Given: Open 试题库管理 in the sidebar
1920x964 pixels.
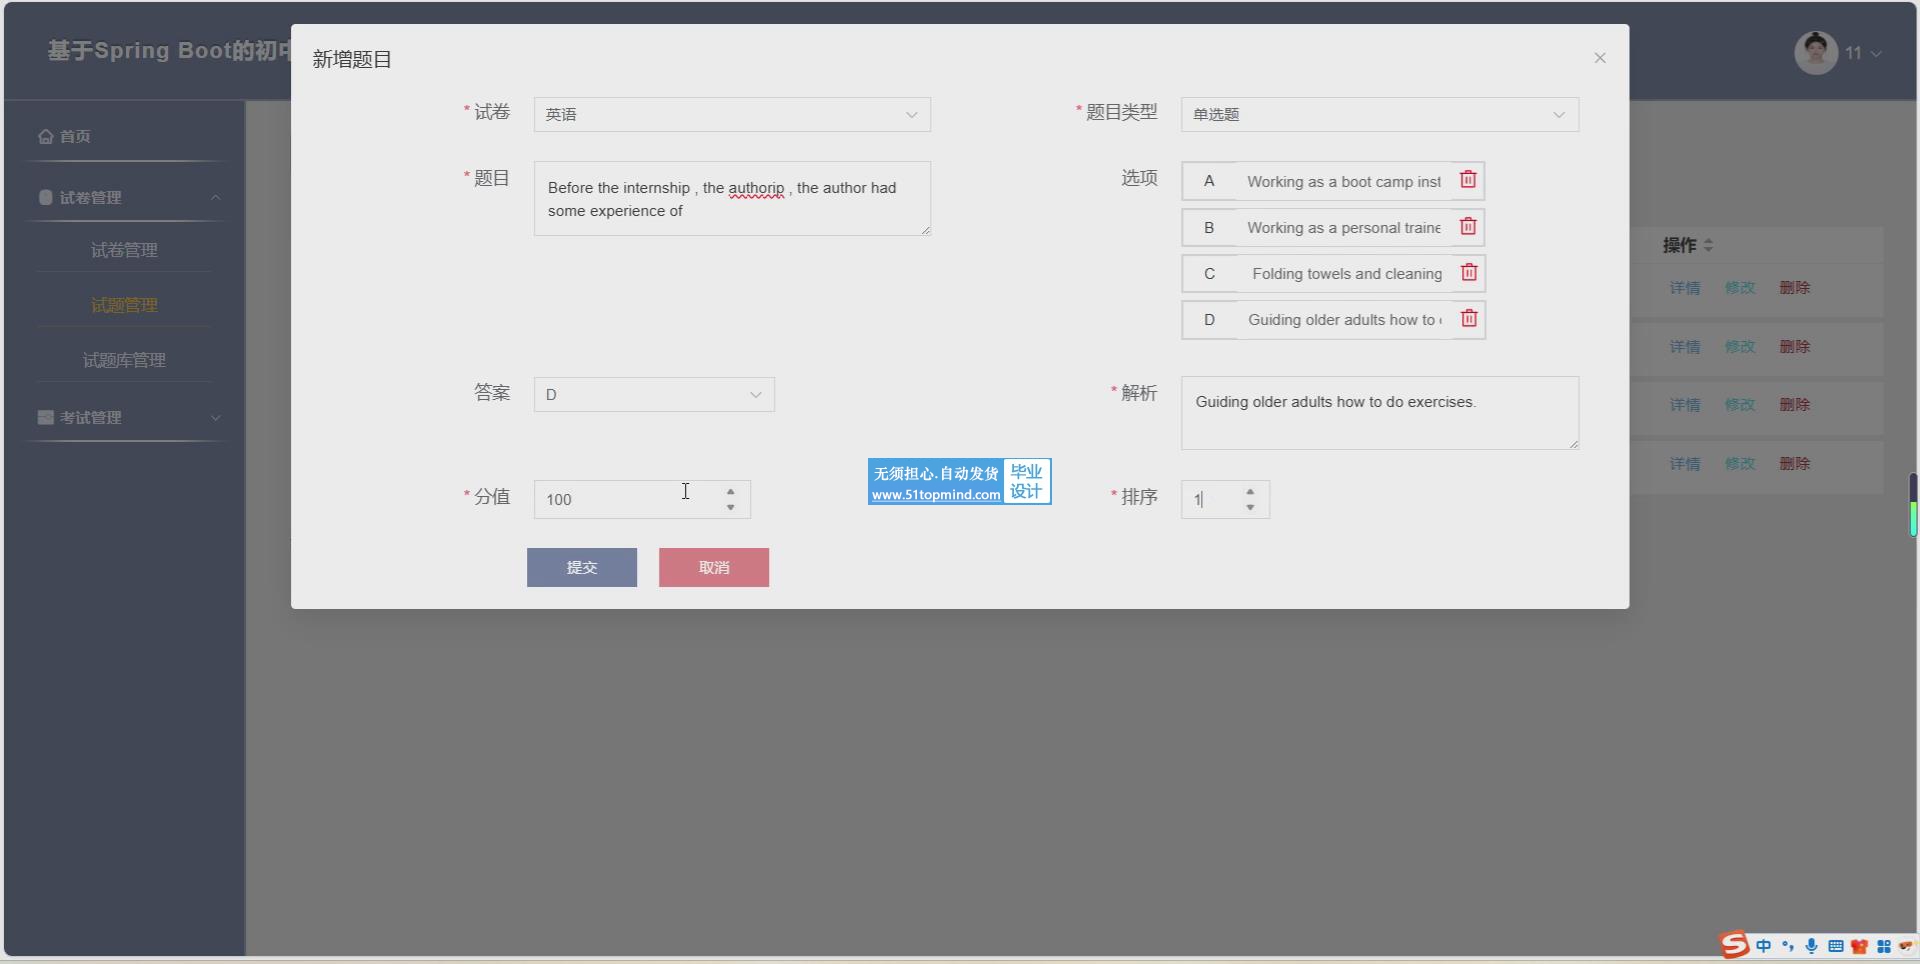Looking at the screenshot, I should pos(124,360).
